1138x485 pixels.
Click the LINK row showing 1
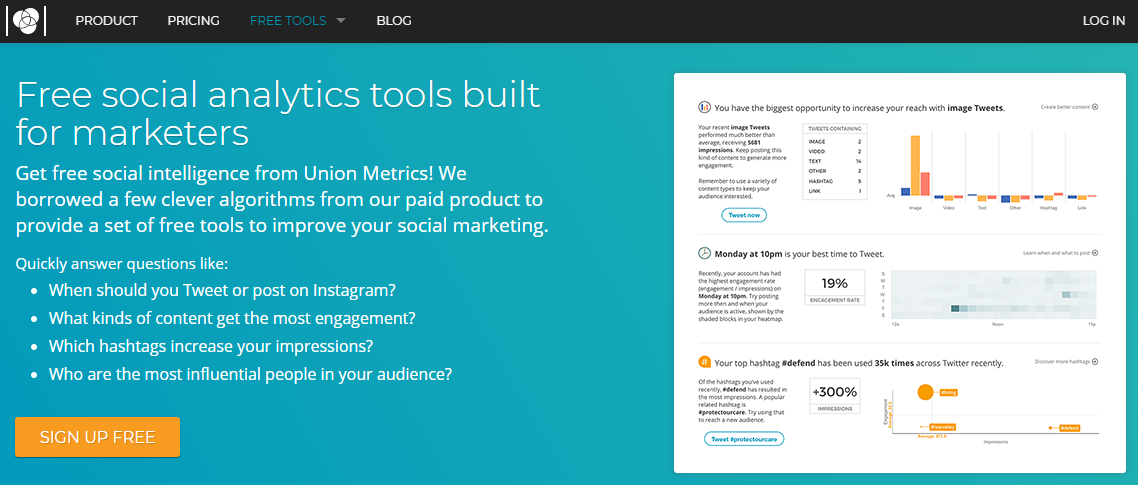pyautogui.click(x=835, y=191)
